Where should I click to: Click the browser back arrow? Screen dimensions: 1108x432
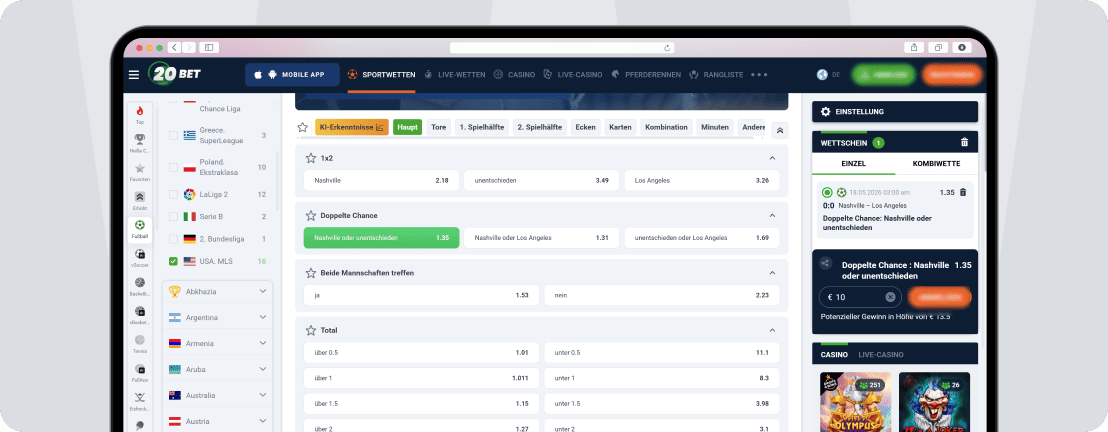[175, 47]
